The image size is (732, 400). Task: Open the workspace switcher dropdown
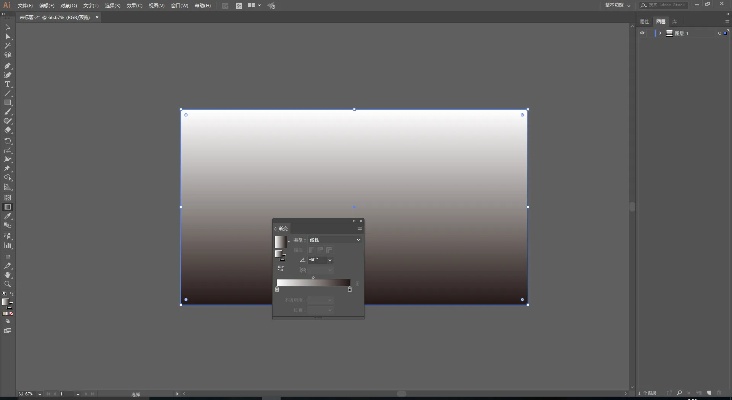(618, 5)
